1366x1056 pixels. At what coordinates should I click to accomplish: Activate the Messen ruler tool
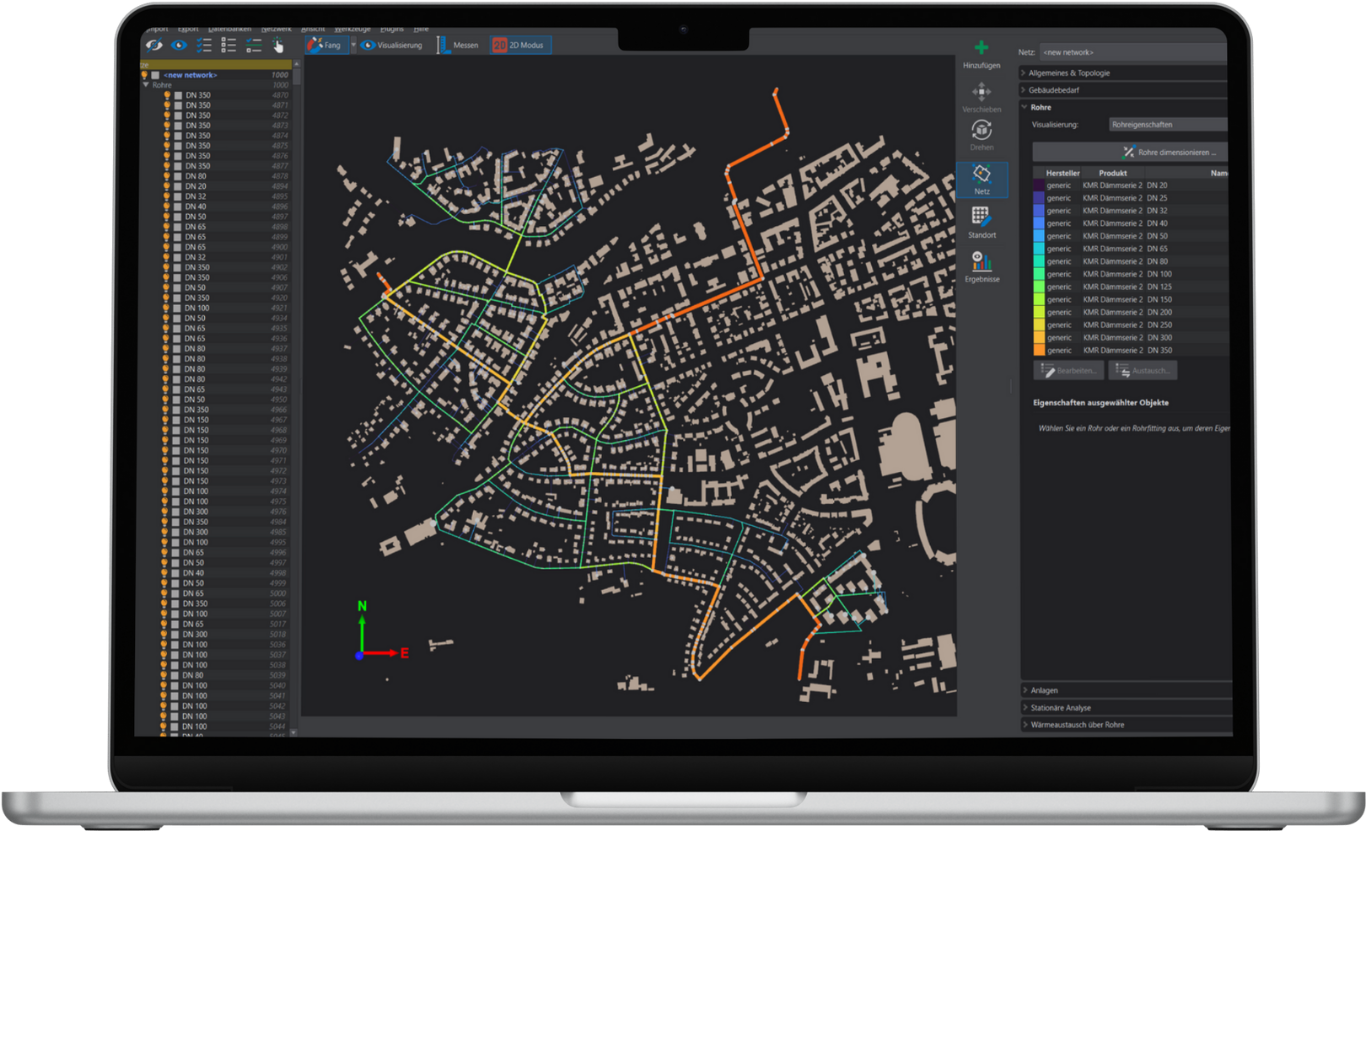(x=456, y=45)
